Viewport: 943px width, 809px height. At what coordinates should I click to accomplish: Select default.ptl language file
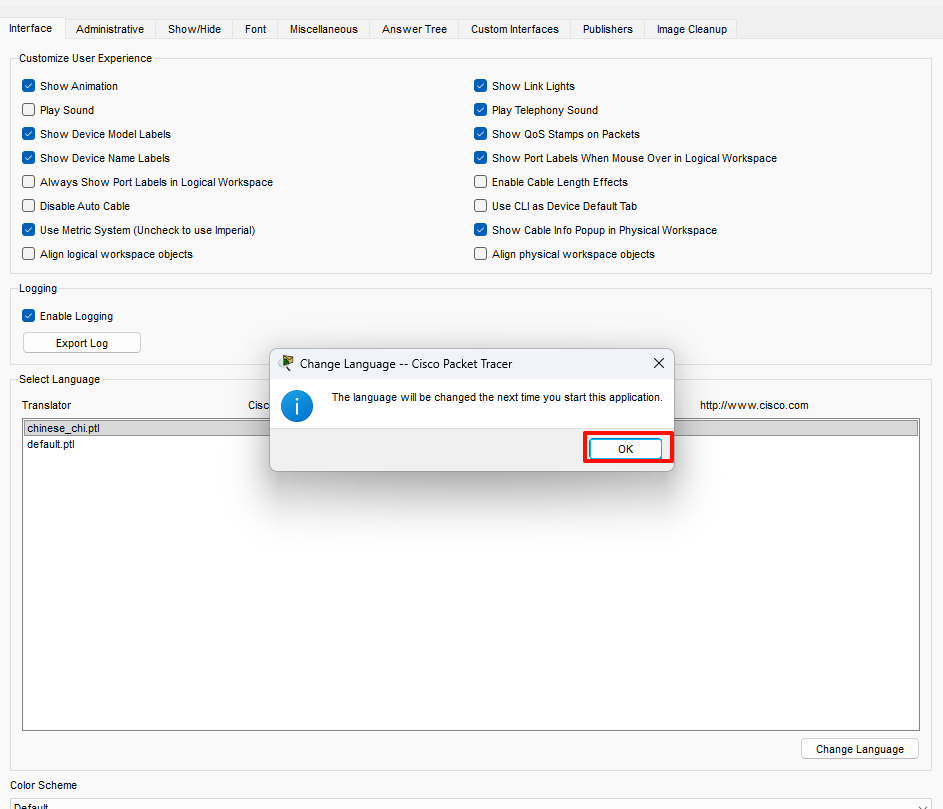point(471,444)
